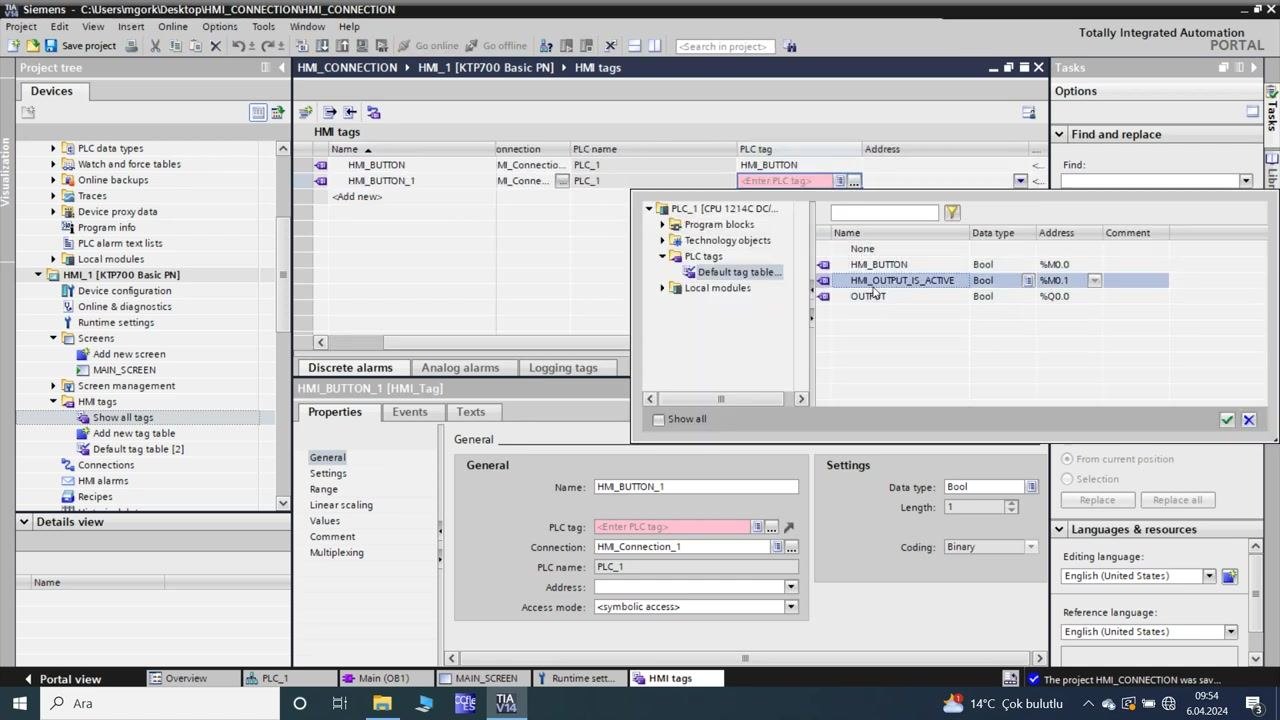Click the PLC tag browse button in table
1280x720 pixels.
click(x=854, y=181)
